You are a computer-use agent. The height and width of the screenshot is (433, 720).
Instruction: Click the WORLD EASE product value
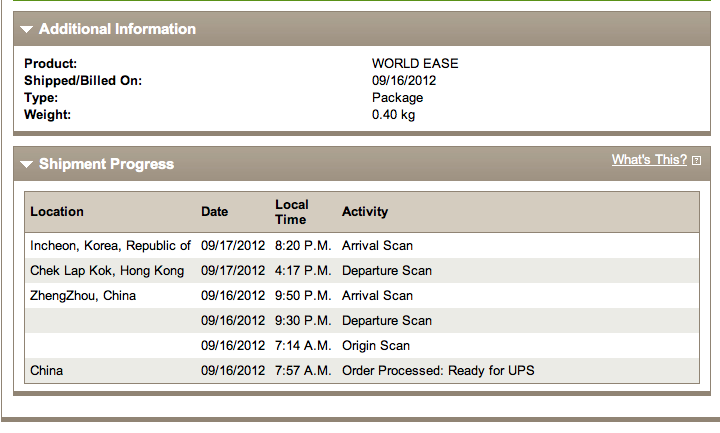coord(415,63)
